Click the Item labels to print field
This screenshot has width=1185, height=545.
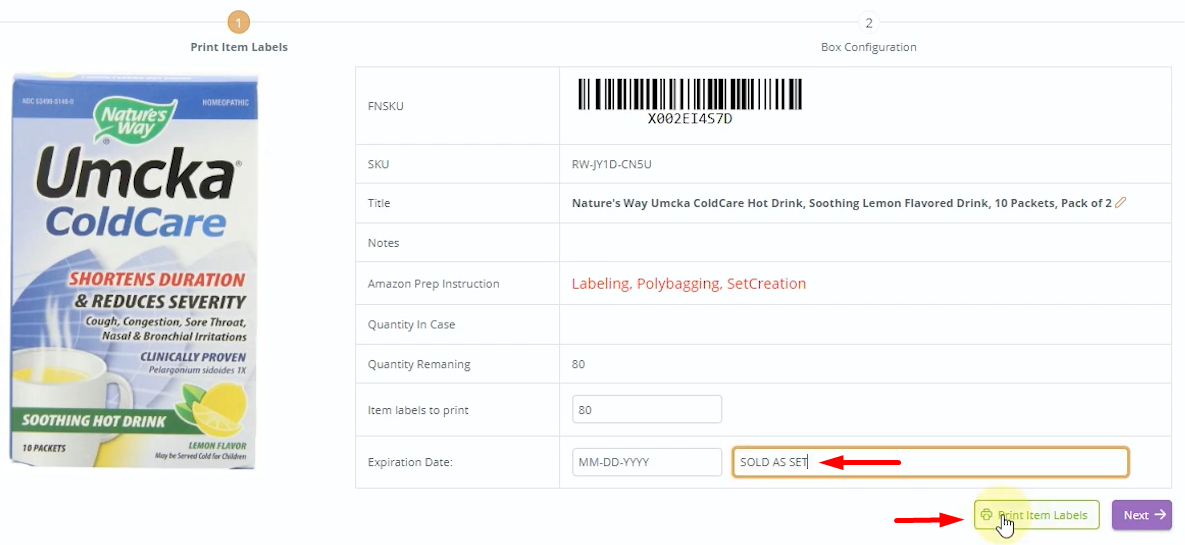pyautogui.click(x=647, y=409)
